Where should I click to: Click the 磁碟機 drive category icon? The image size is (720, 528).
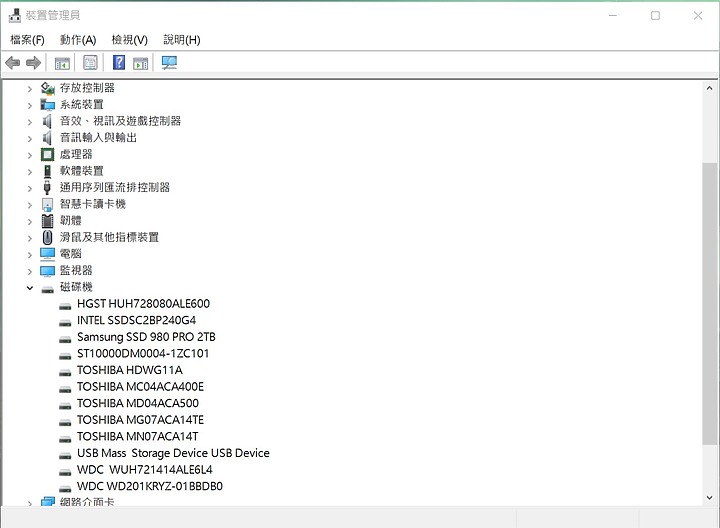coord(47,289)
